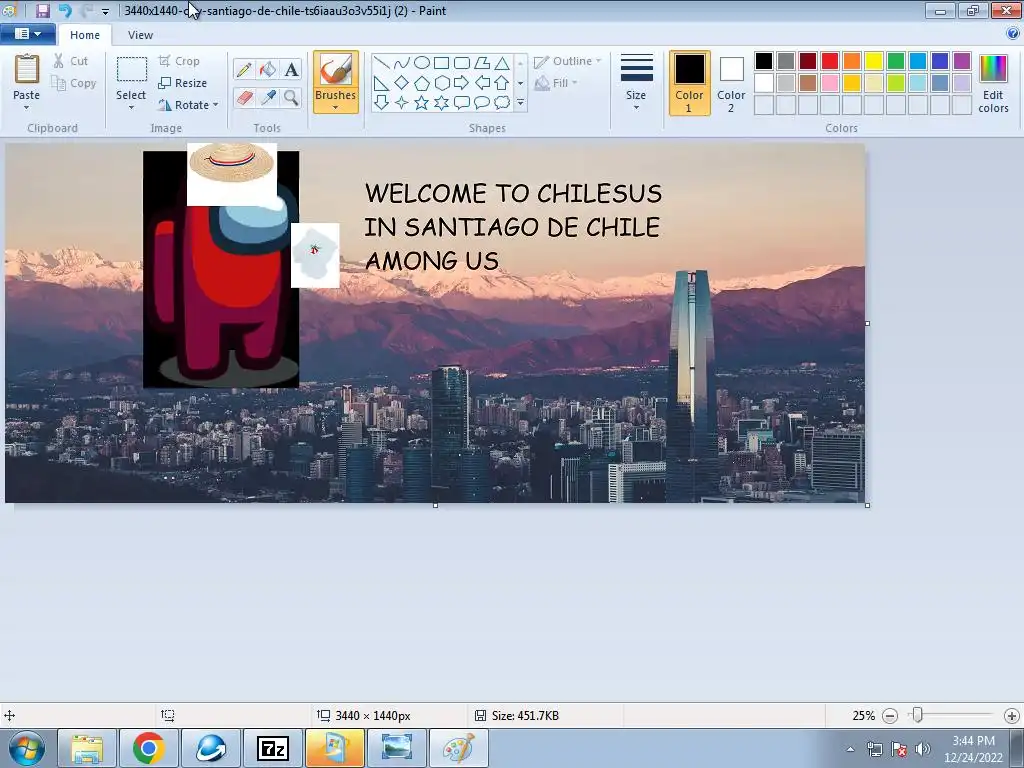Open the Paint file menu button

[x=27, y=34]
